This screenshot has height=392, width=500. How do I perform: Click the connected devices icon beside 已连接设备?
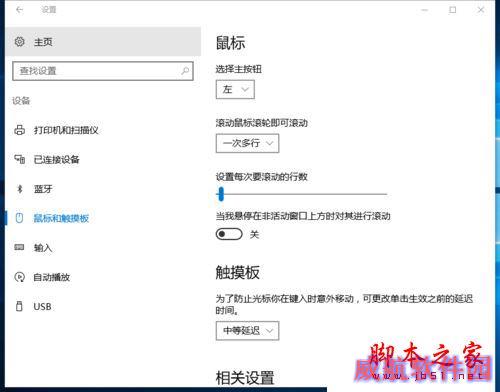click(x=19, y=159)
